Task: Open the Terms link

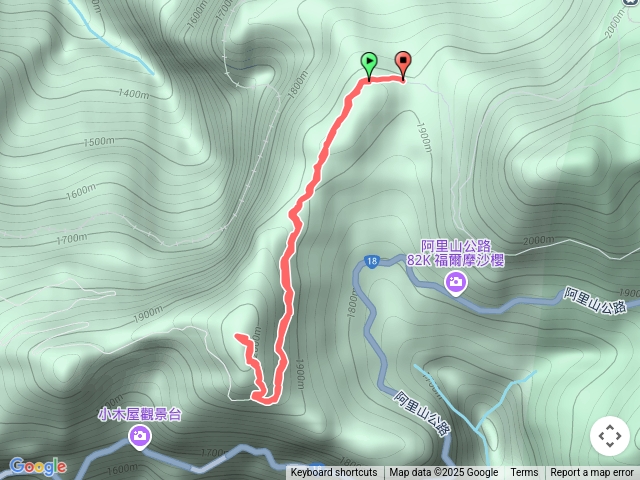Action: coord(524,473)
